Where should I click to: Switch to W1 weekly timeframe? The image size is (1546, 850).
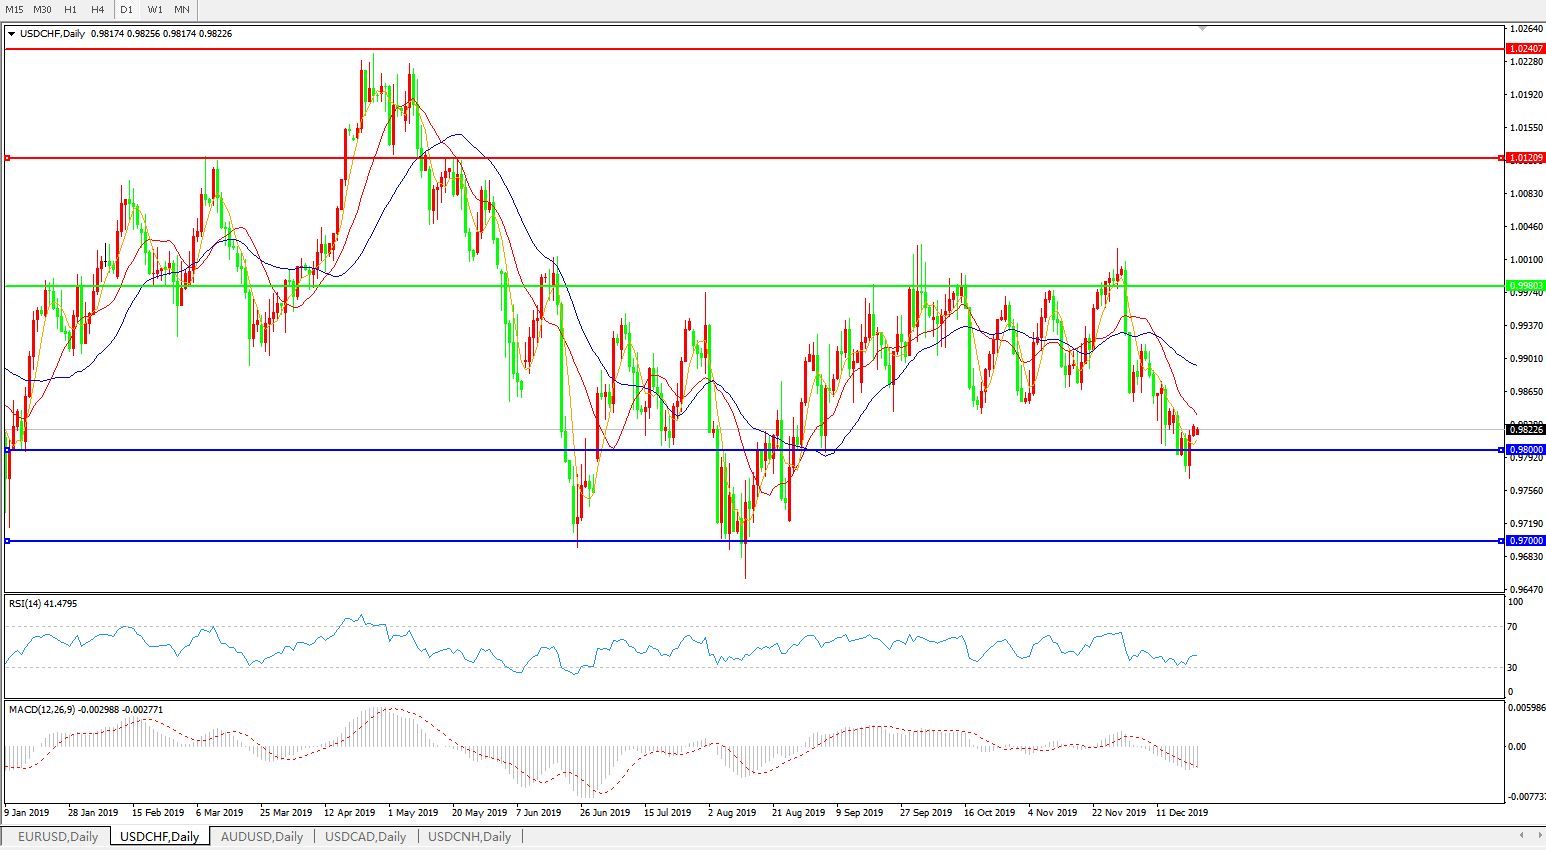(x=155, y=9)
